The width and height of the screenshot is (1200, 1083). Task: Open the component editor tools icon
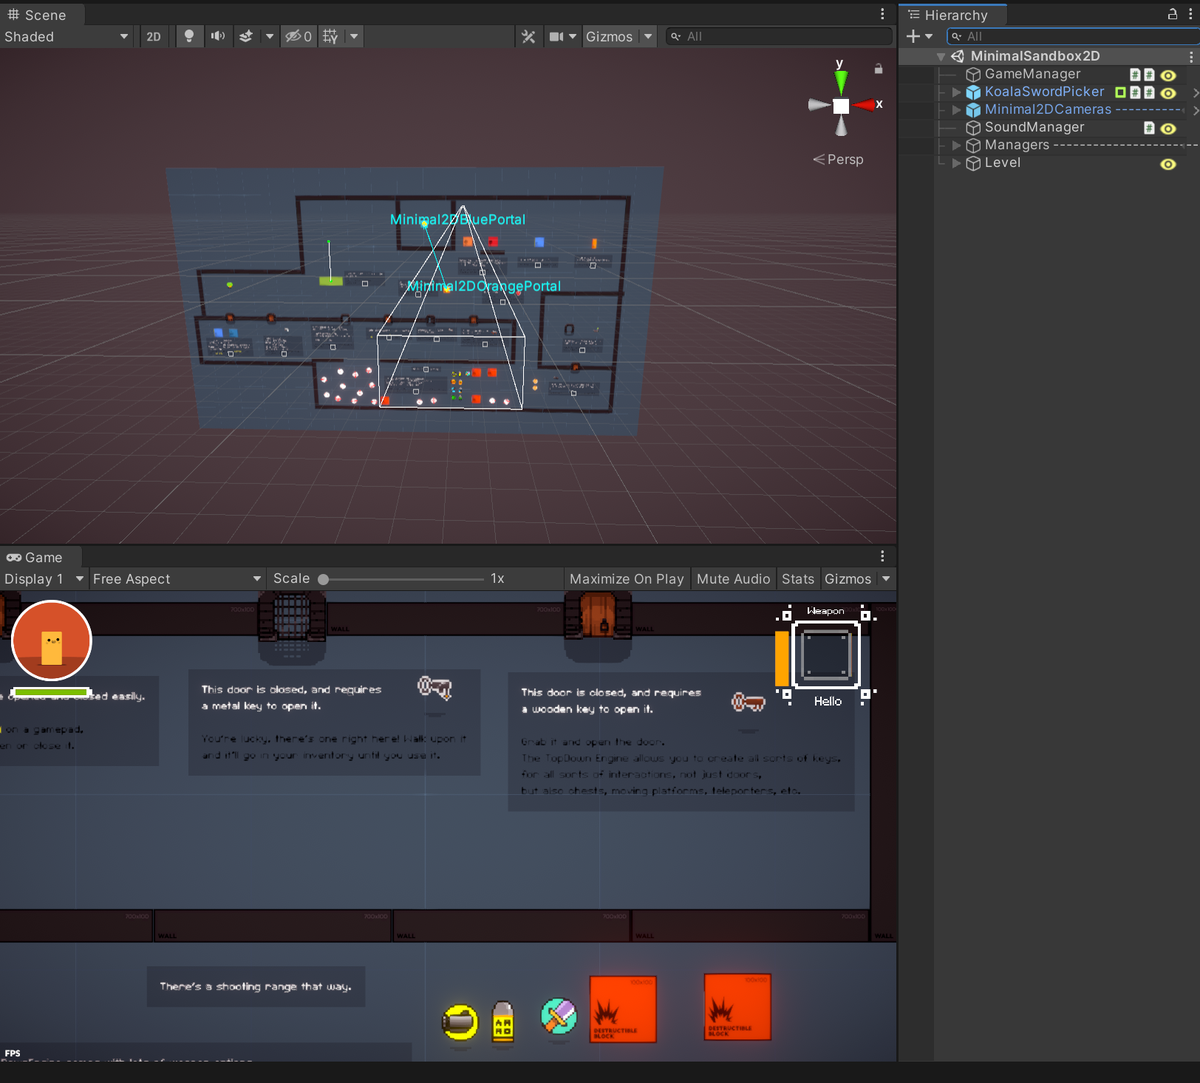pyautogui.click(x=528, y=36)
